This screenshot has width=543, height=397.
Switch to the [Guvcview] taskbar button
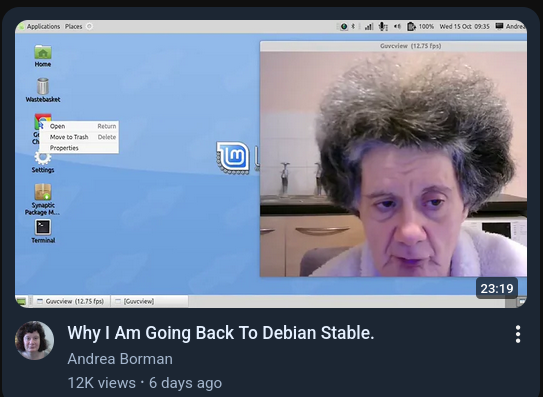(150, 301)
